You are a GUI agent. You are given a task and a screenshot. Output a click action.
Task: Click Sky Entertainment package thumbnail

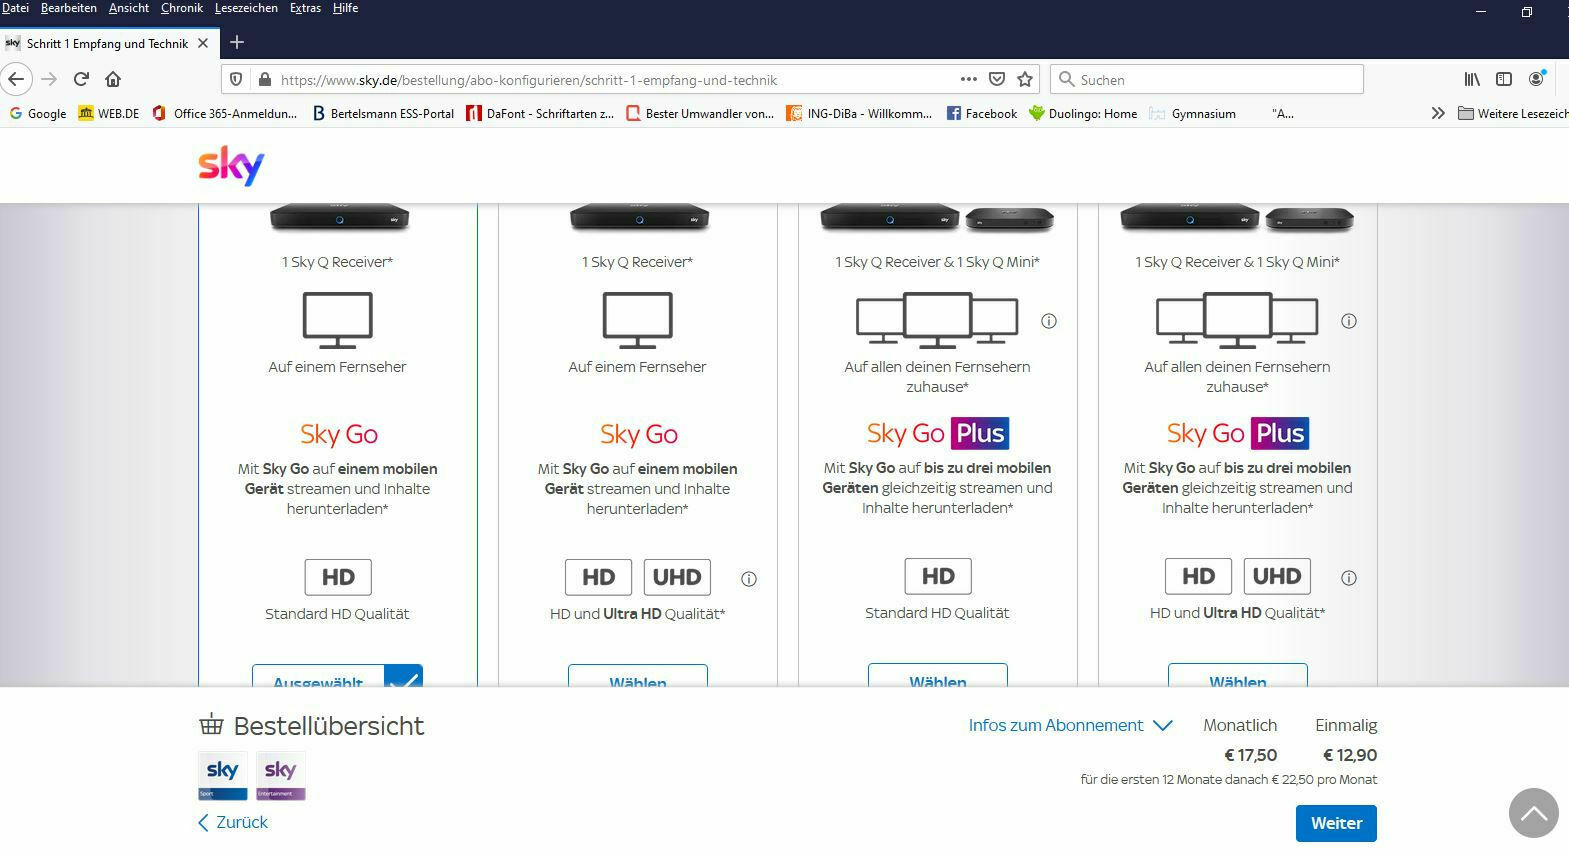tap(281, 776)
